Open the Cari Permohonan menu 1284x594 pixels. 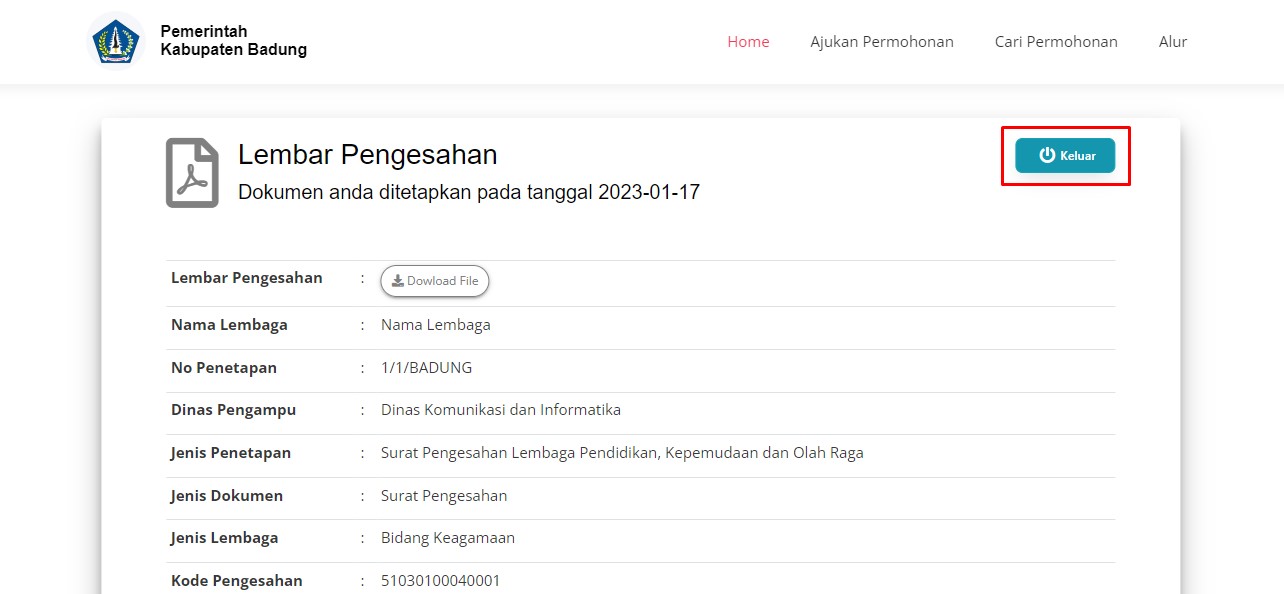(x=1055, y=42)
